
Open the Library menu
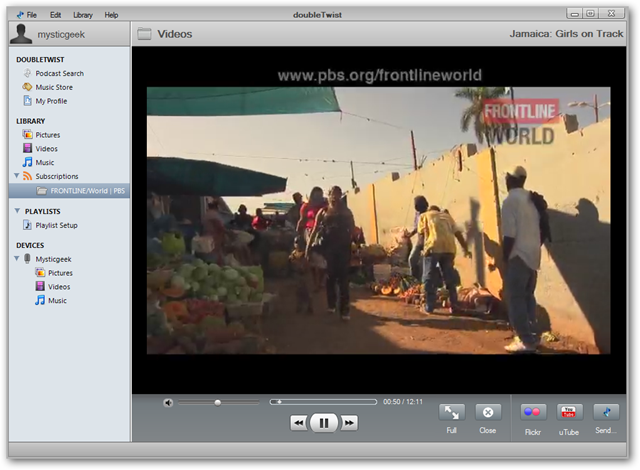tap(83, 15)
